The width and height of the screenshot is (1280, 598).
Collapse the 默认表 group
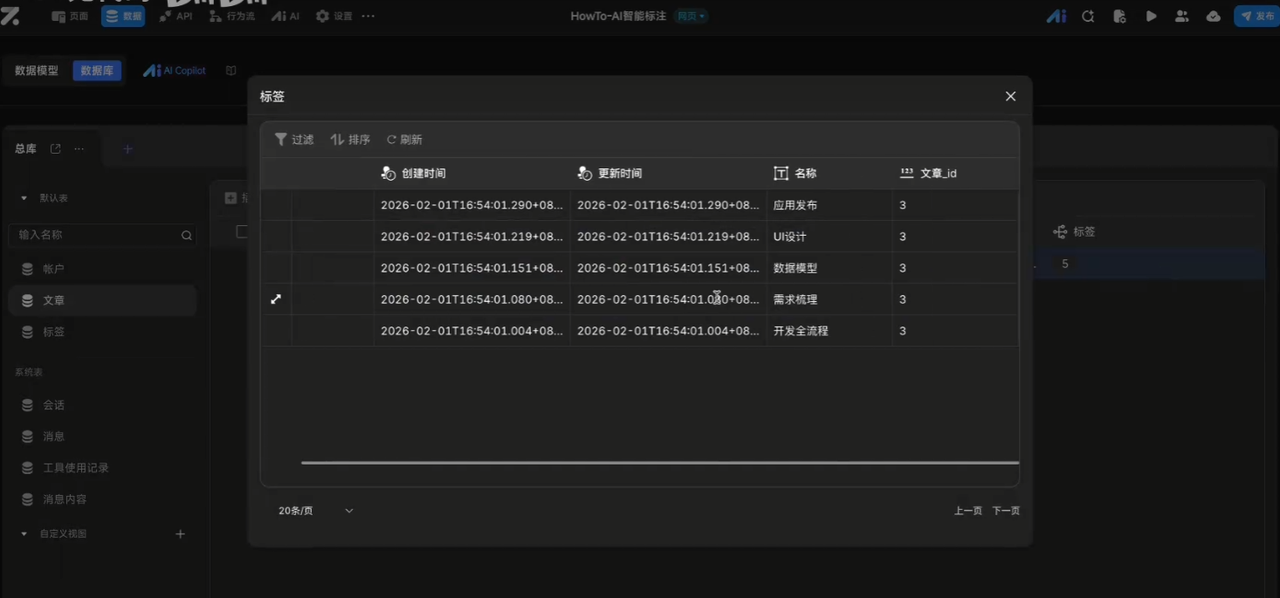[24, 198]
